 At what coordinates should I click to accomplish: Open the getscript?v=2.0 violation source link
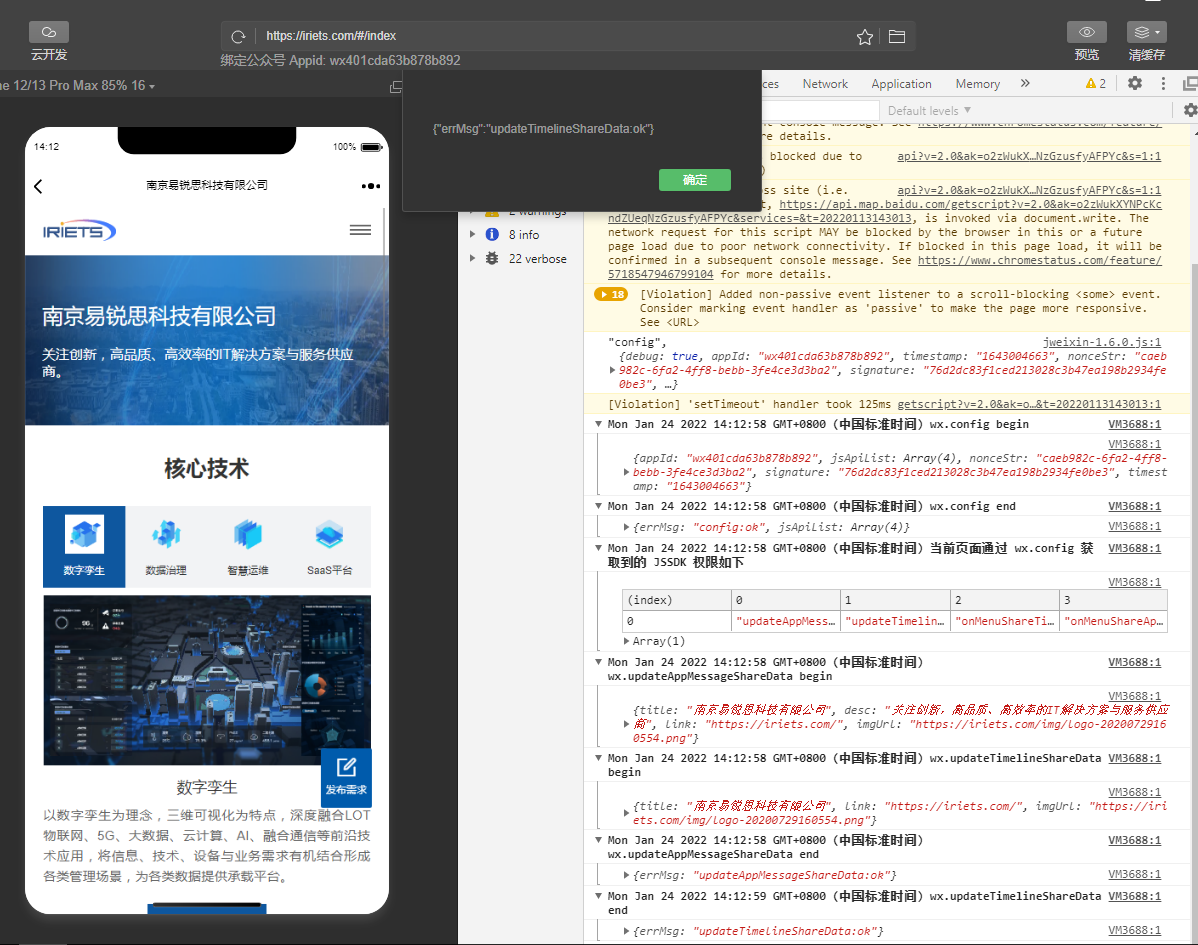pyautogui.click(x=1029, y=404)
